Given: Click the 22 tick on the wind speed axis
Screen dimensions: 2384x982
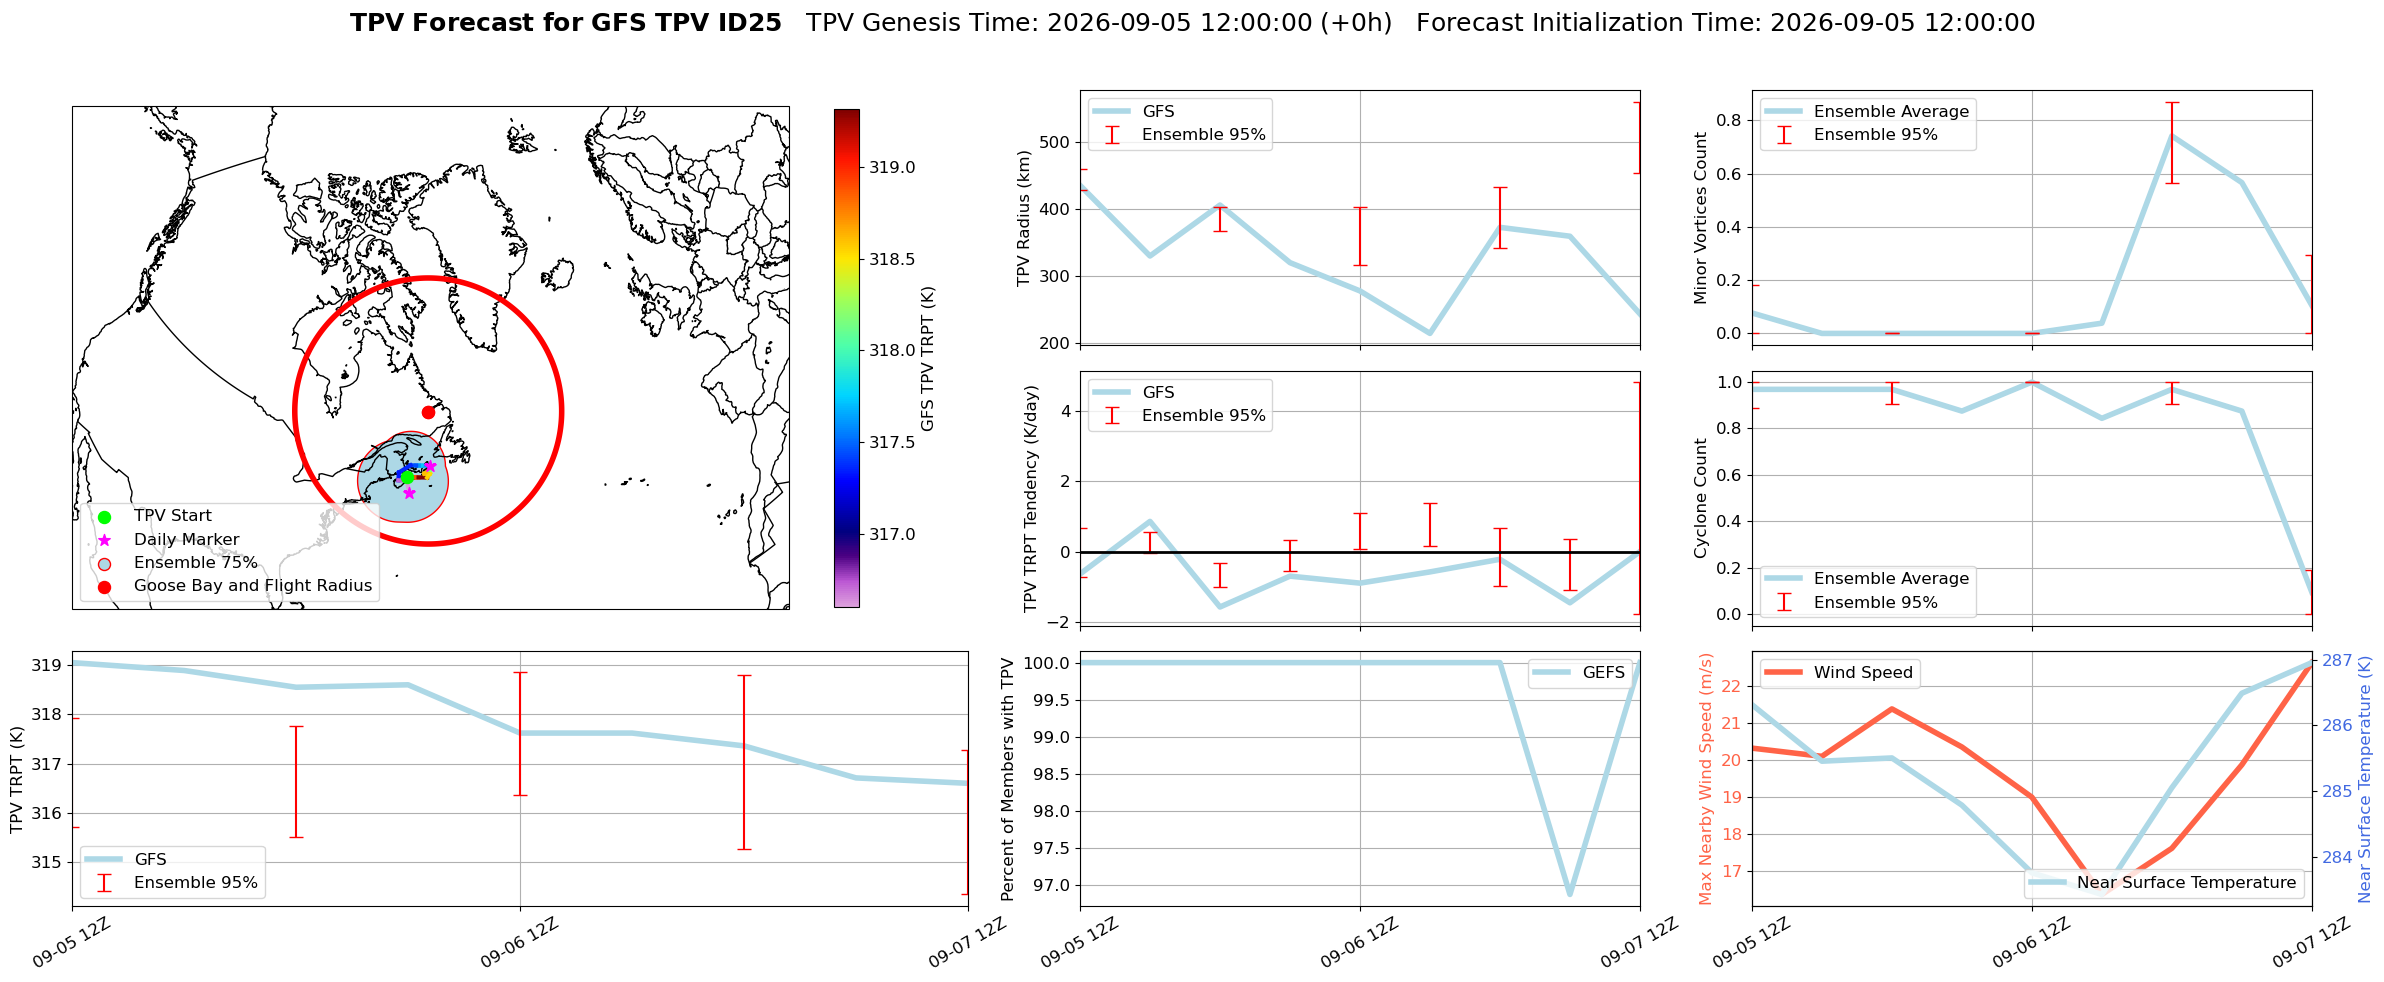Looking at the screenshot, I should tap(1733, 686).
